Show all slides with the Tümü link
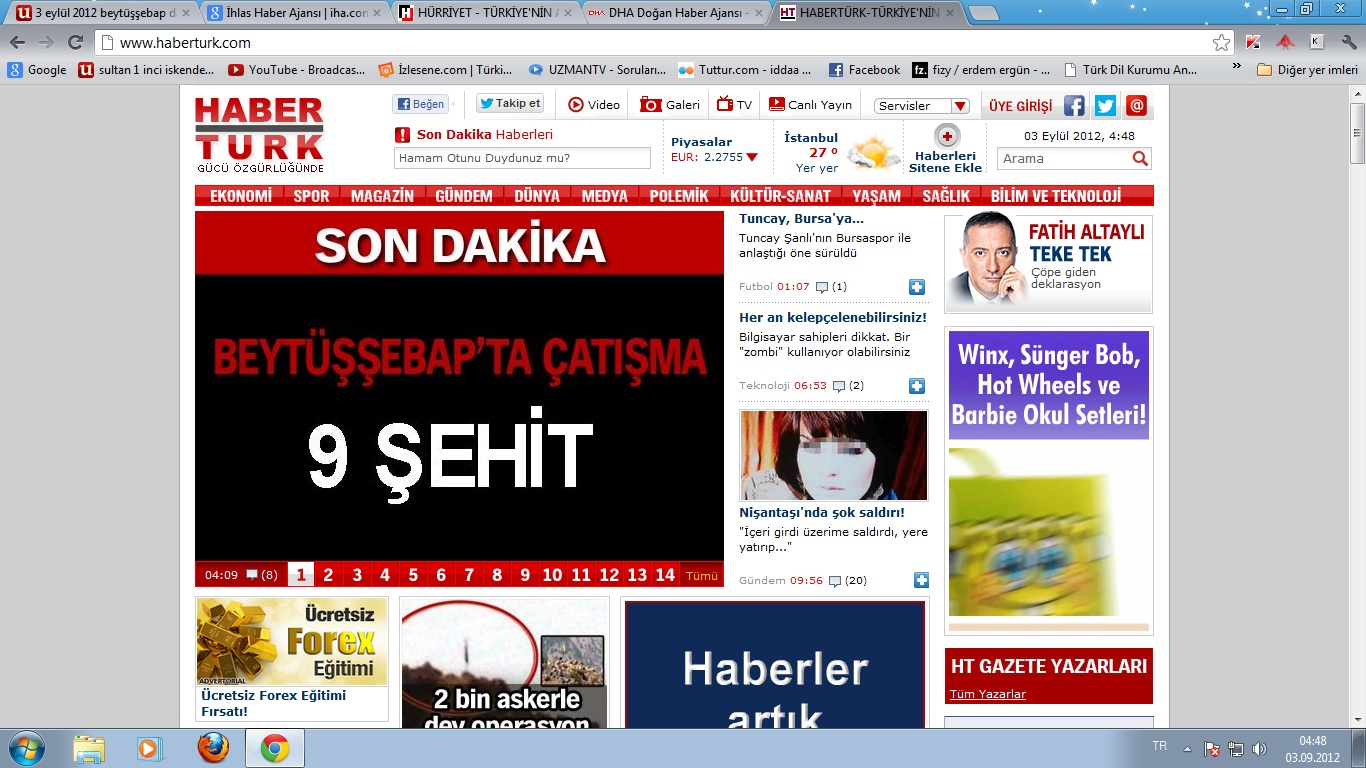This screenshot has height=768, width=1366. (x=702, y=575)
